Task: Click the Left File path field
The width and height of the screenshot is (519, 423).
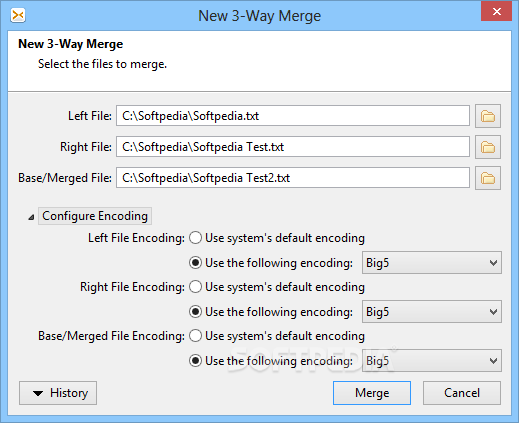Action: [x=293, y=116]
